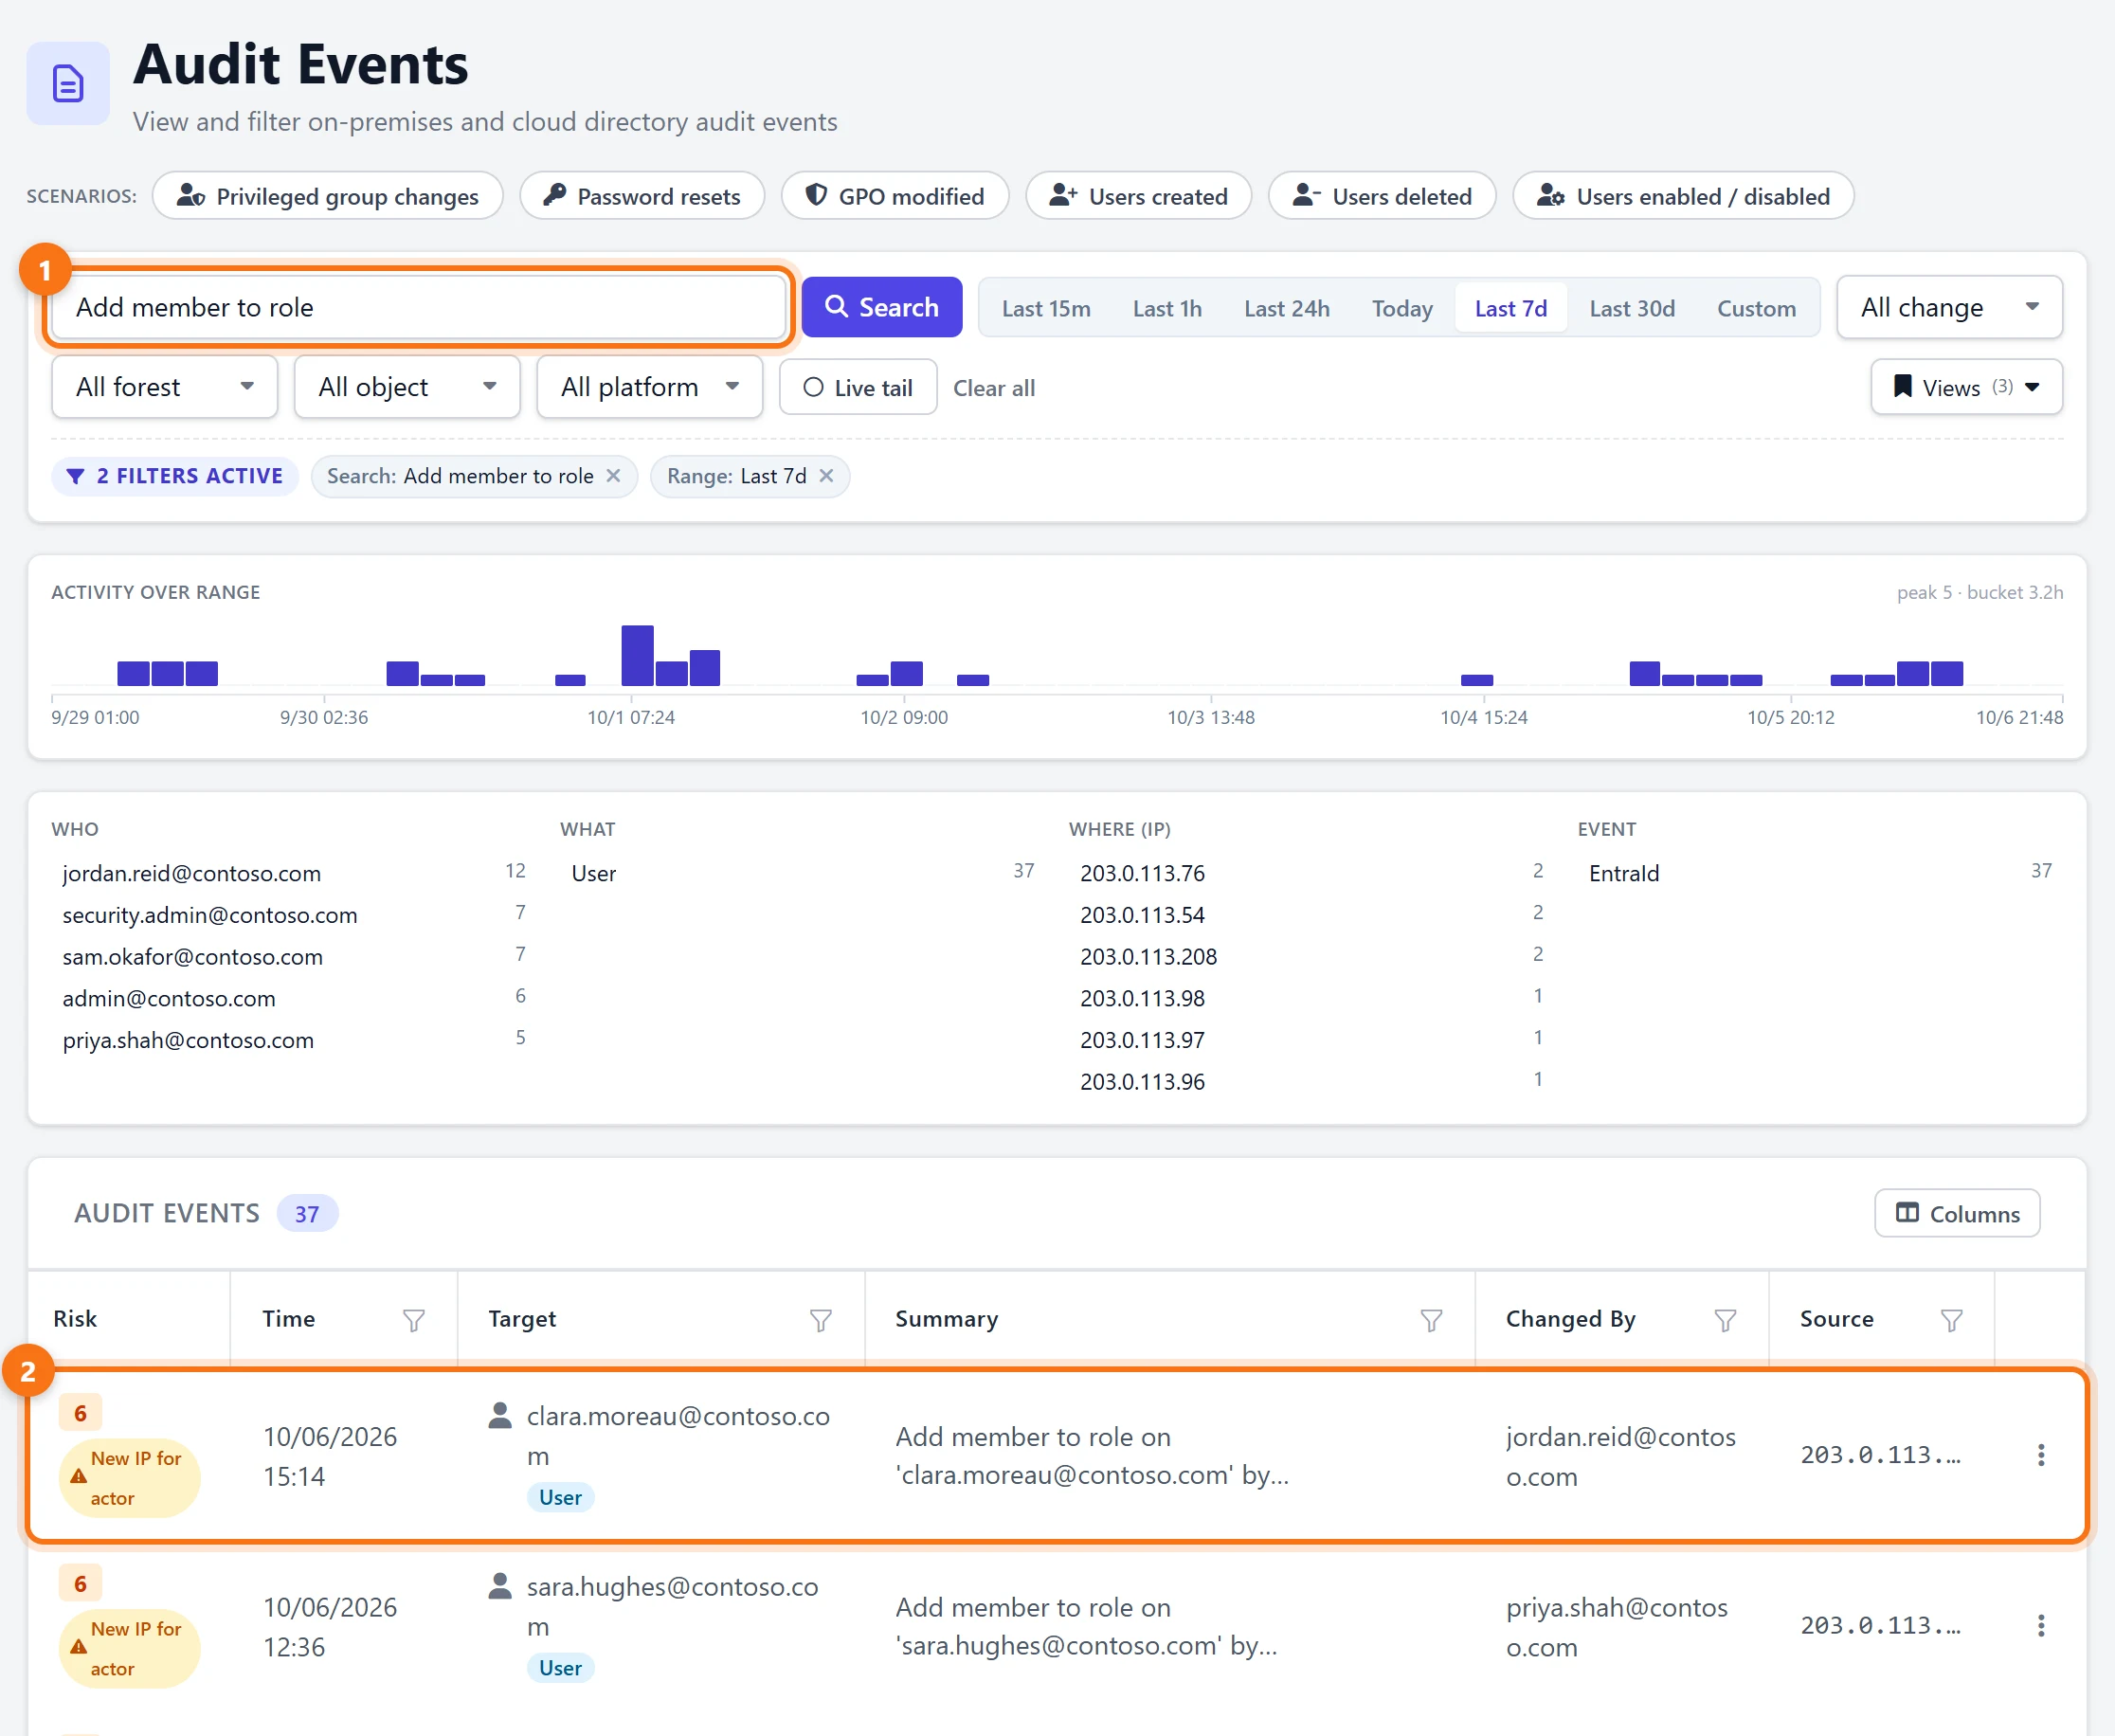This screenshot has height=1736, width=2115.
Task: Apply the Users deleted scenario
Action: pyautogui.click(x=1382, y=196)
